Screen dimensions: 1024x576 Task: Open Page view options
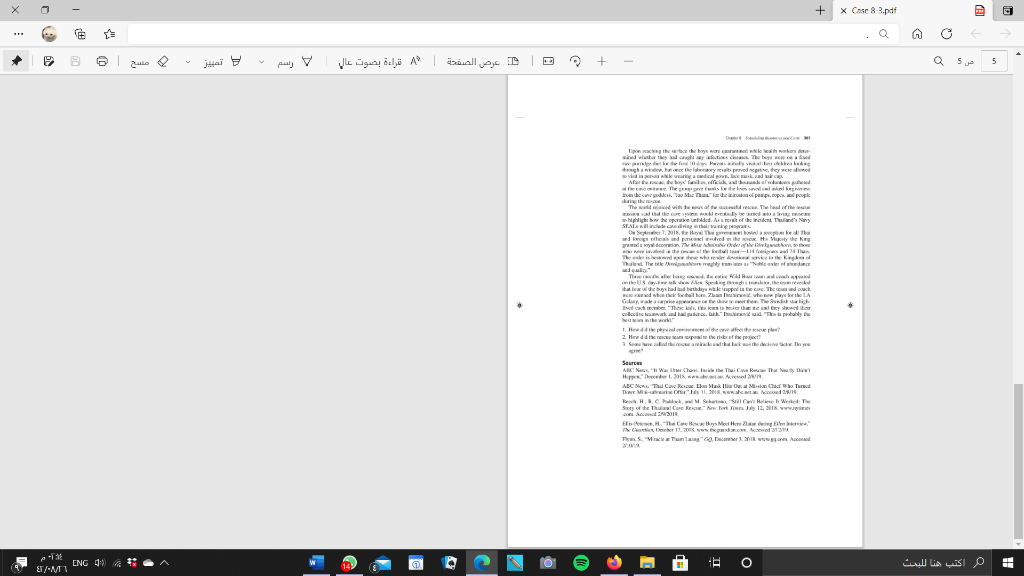click(x=483, y=61)
